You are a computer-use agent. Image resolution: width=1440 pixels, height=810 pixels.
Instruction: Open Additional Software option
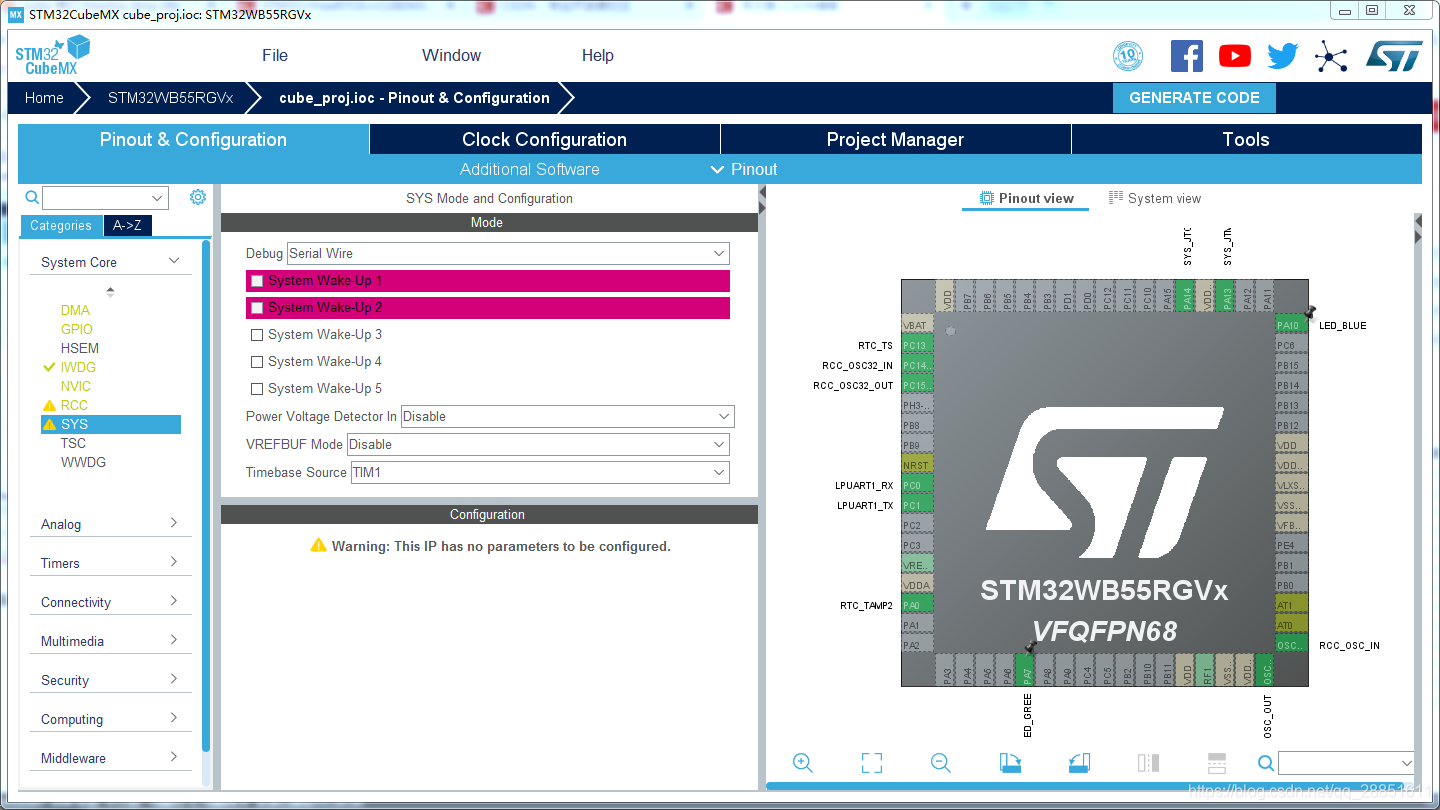529,170
